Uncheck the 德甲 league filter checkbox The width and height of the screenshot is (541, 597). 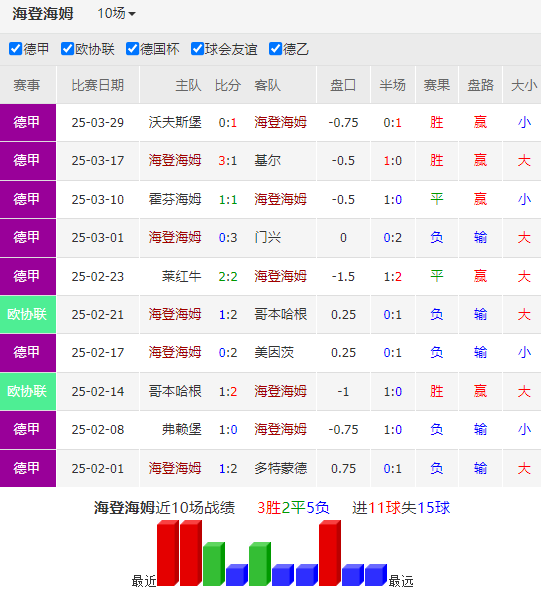16,49
